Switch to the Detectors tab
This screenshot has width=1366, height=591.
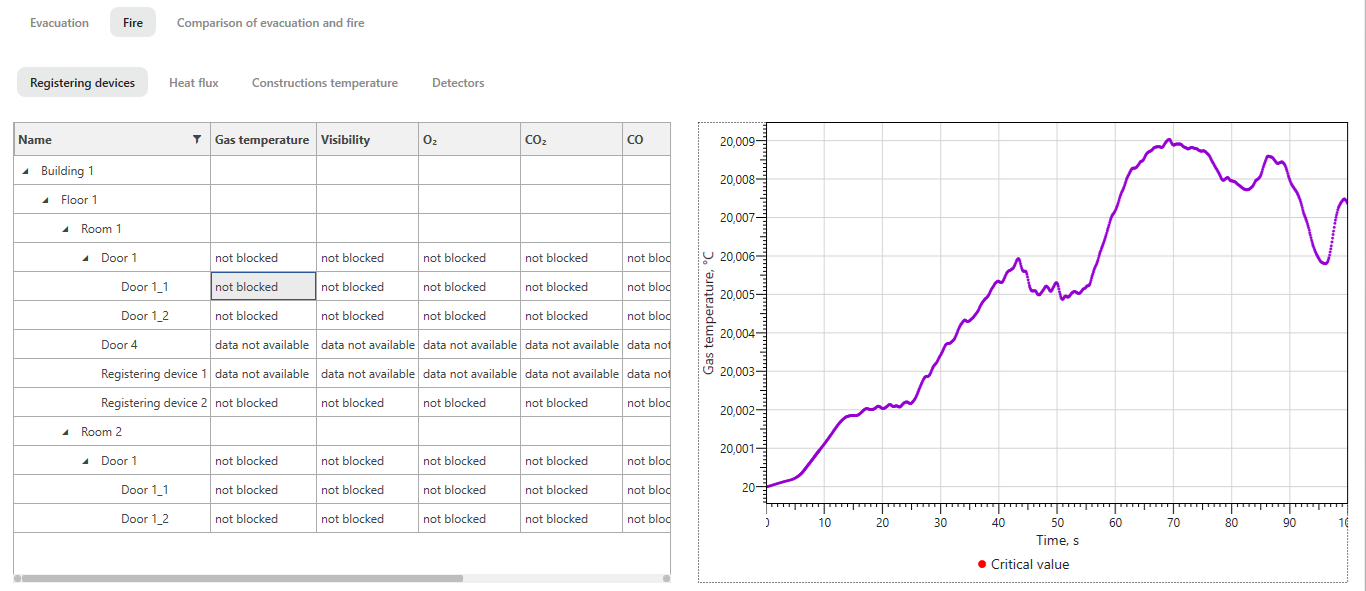click(x=458, y=82)
